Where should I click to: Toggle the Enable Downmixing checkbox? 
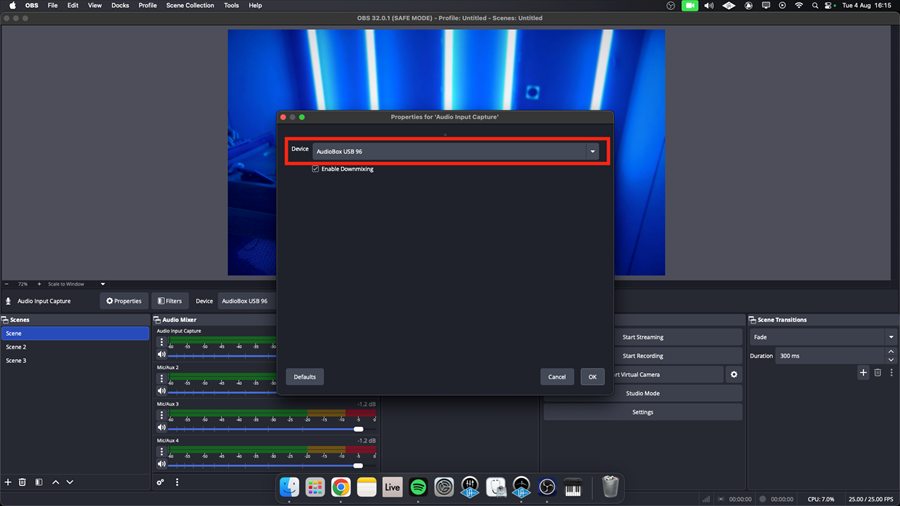pos(315,169)
